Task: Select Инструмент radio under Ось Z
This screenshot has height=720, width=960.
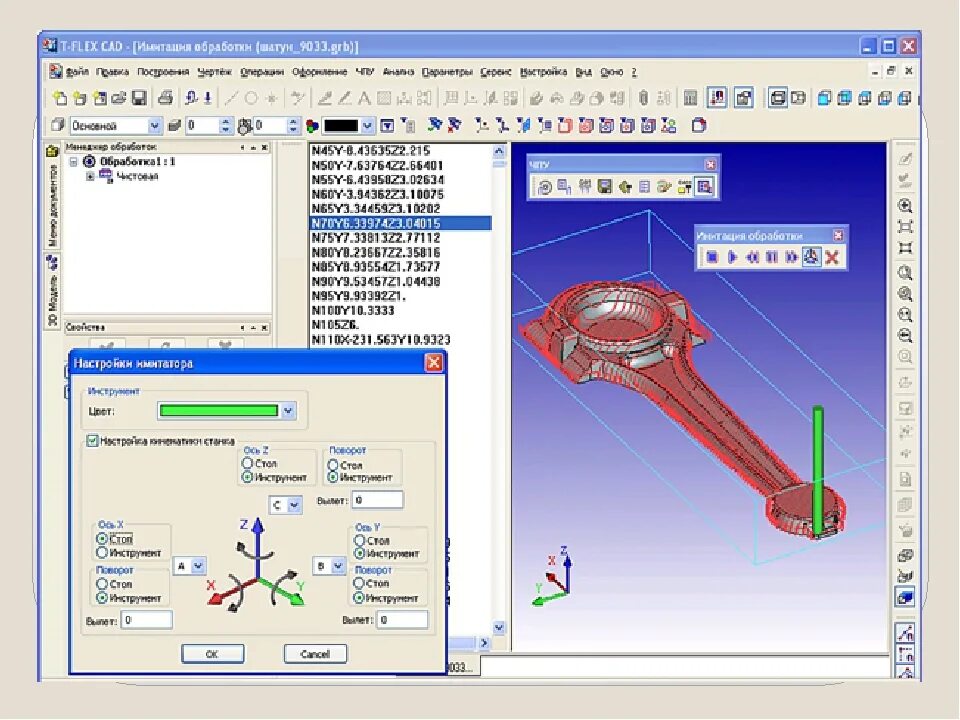Action: 247,477
